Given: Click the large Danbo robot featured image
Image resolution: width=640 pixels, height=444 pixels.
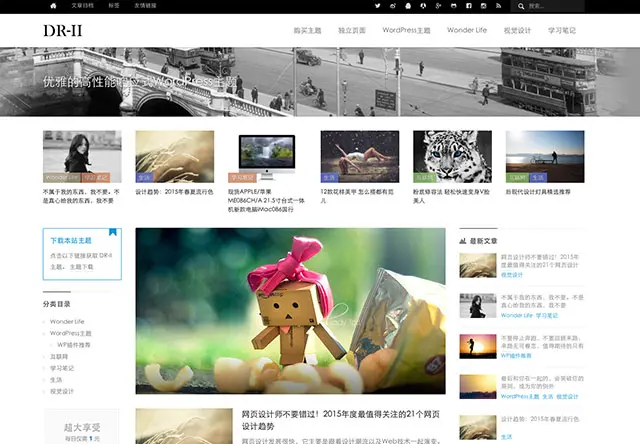Looking at the screenshot, I should coord(290,311).
